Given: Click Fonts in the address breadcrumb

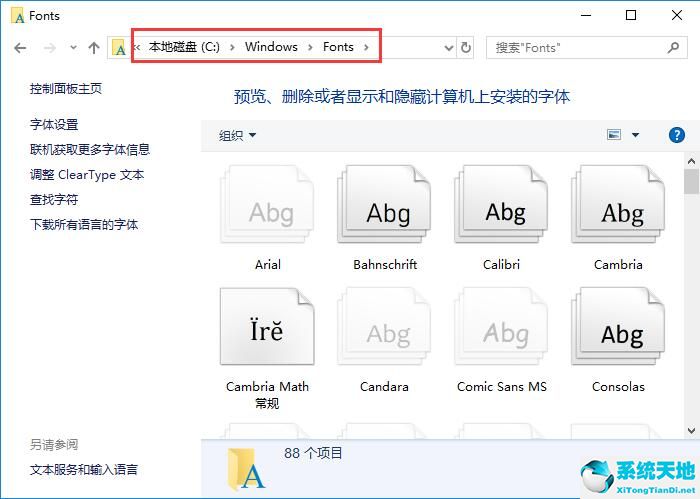Looking at the screenshot, I should (338, 47).
